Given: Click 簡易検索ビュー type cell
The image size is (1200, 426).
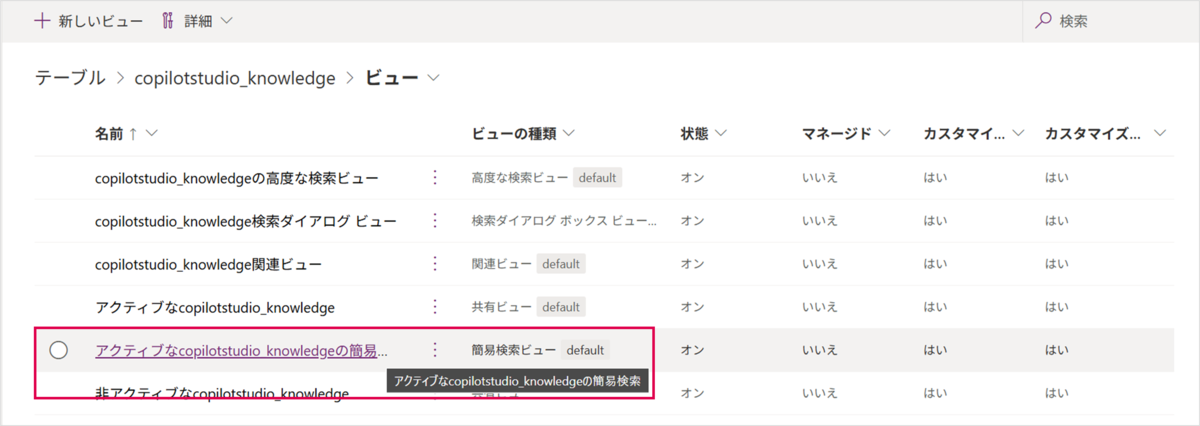Looking at the screenshot, I should [514, 350].
